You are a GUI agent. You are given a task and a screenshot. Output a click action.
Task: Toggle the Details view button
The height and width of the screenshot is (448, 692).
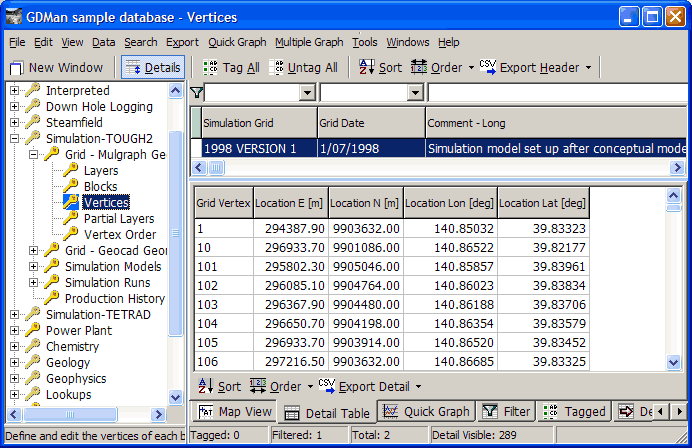(x=153, y=68)
